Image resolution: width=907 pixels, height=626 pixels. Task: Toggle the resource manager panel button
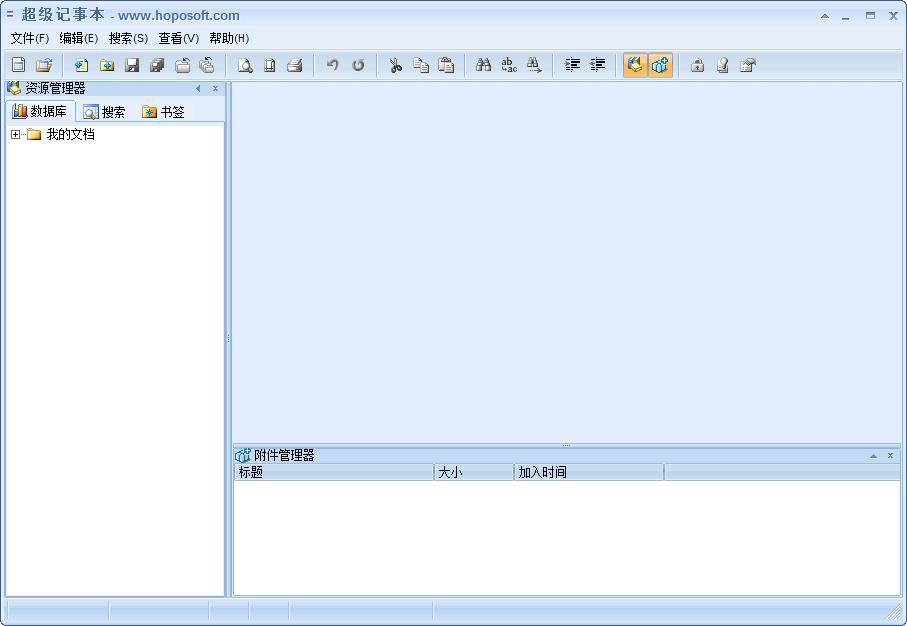pos(634,65)
